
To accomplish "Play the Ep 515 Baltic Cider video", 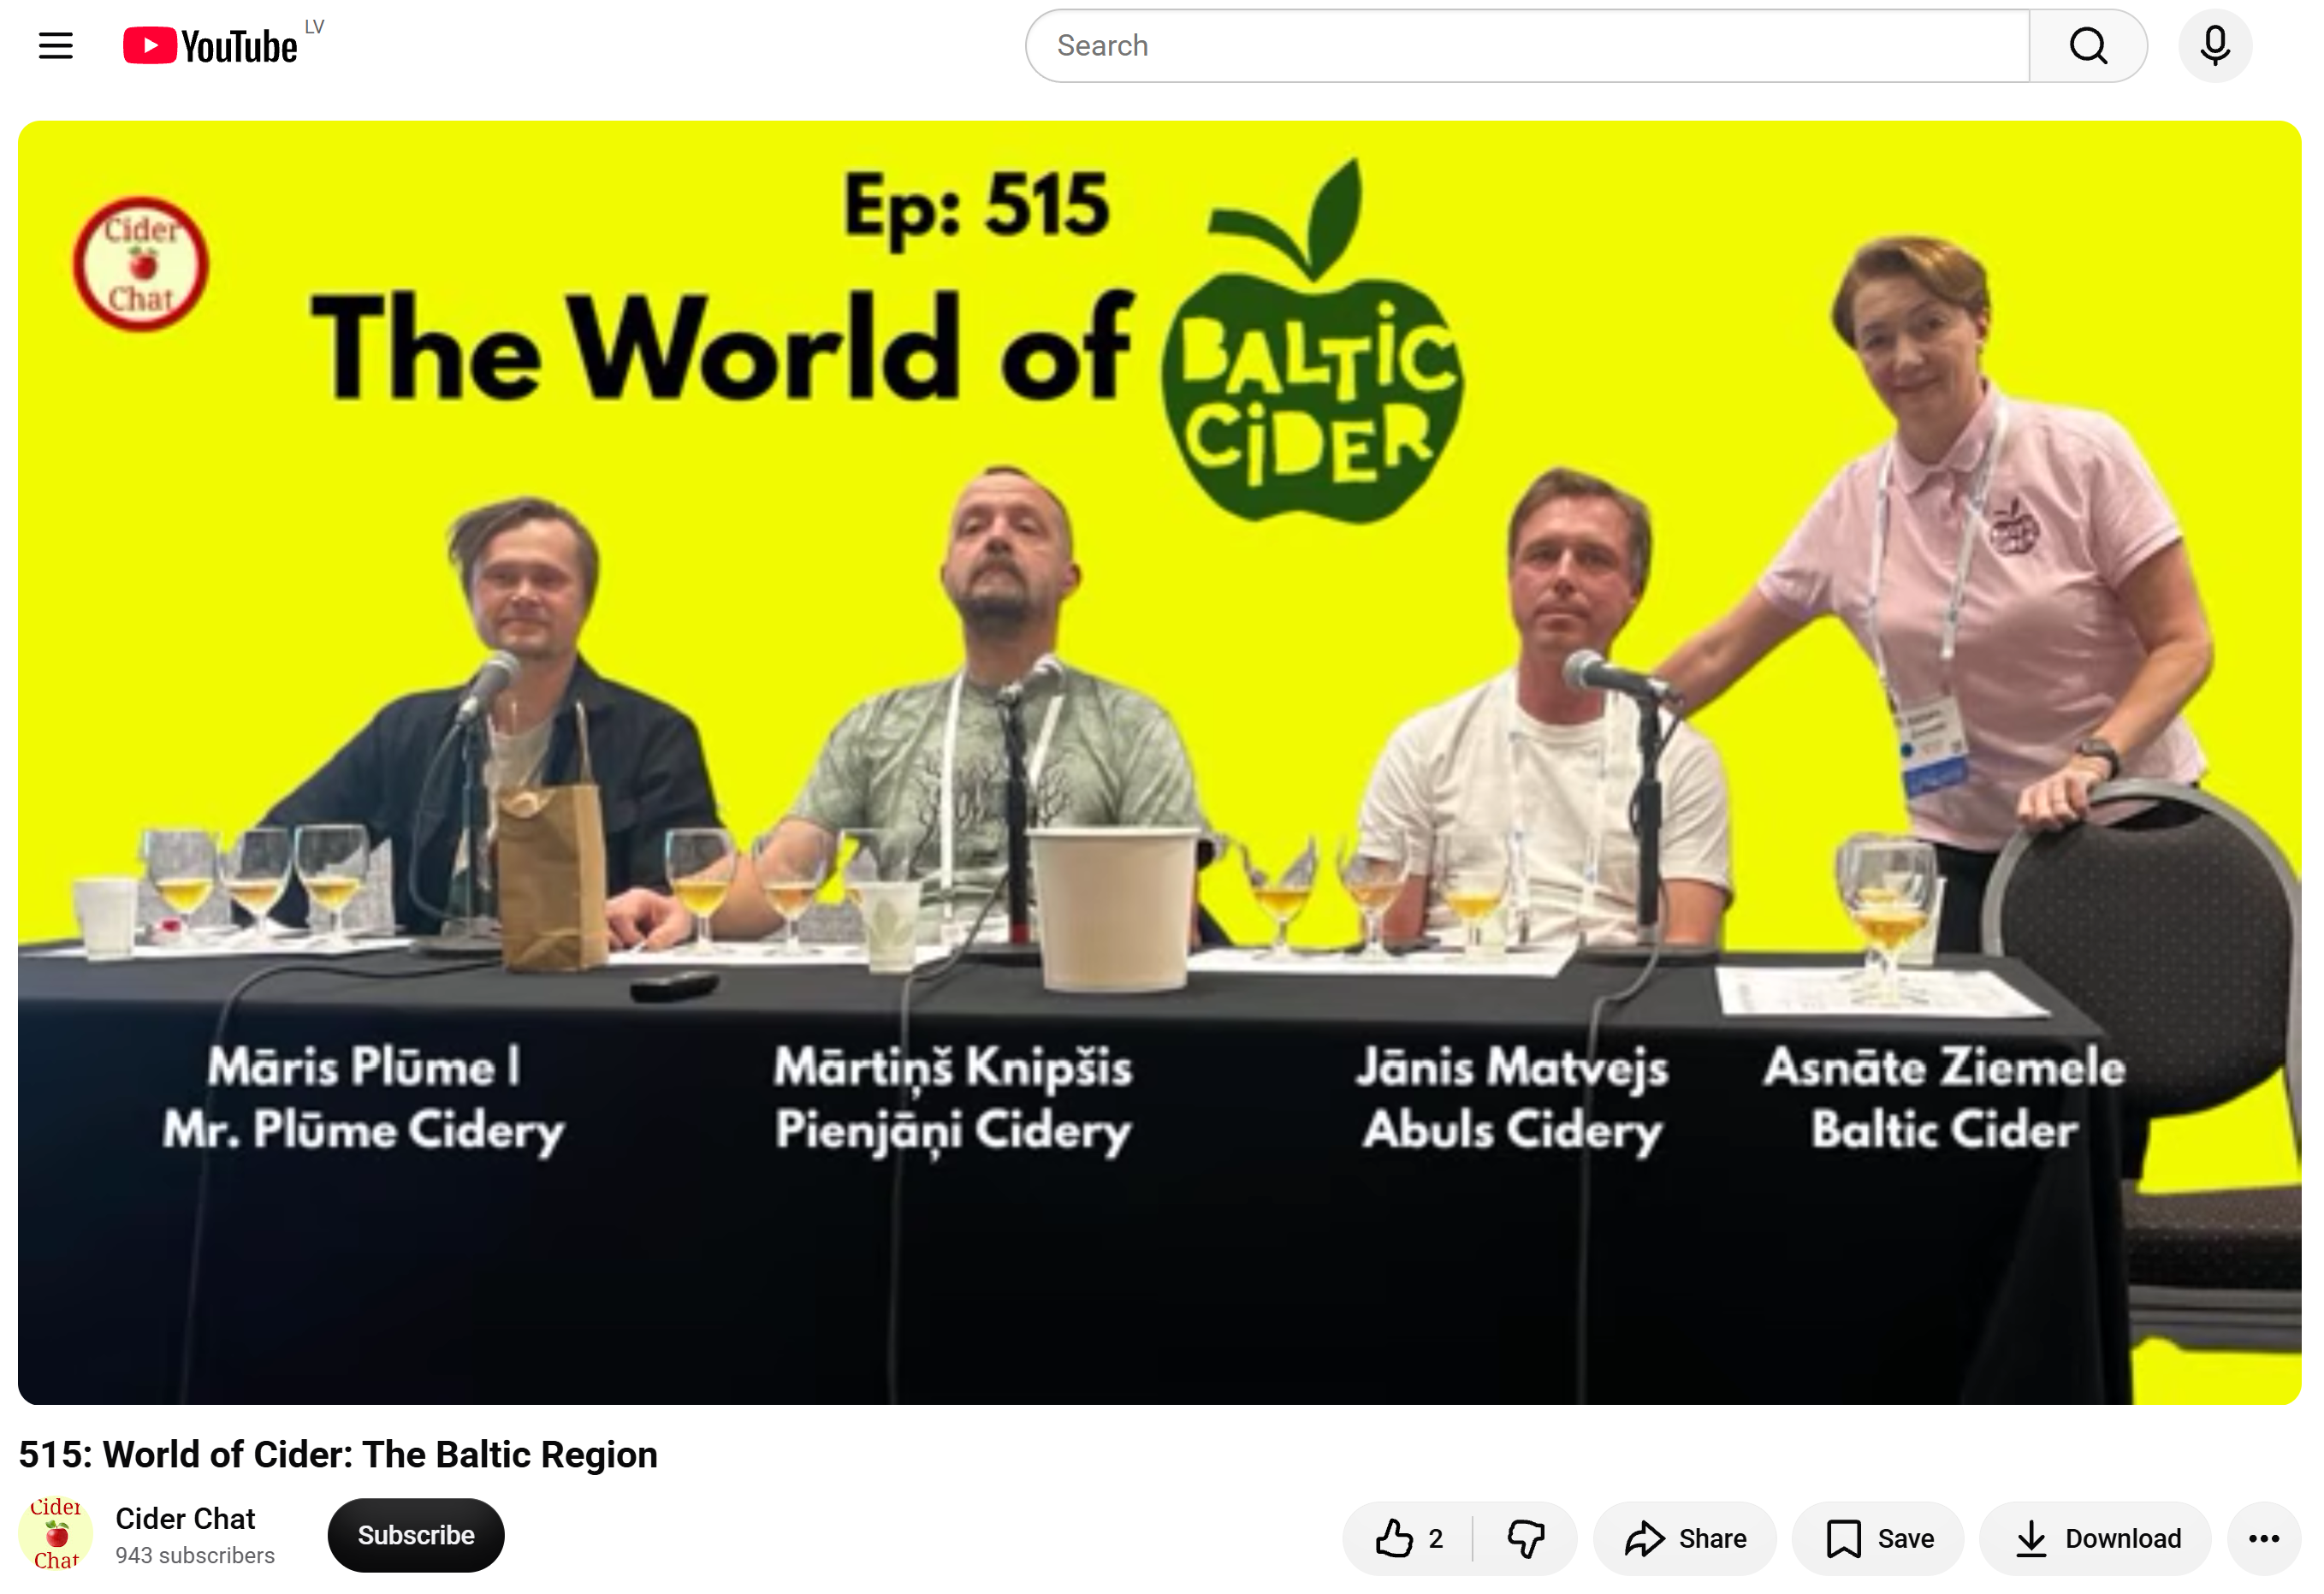I will point(1159,762).
